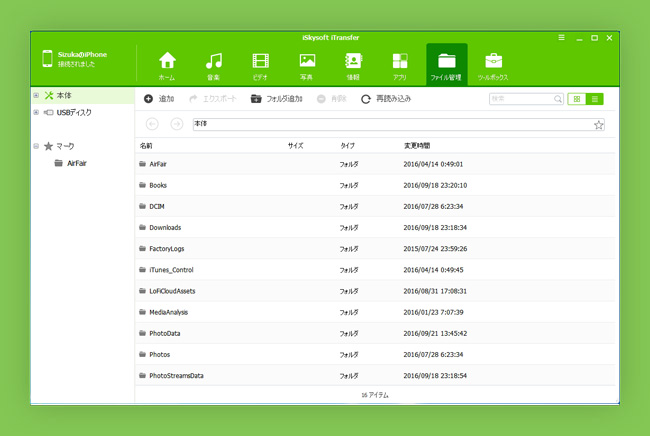Select the File Management (ファイル管理) tab
The image size is (650, 436).
coord(446,65)
